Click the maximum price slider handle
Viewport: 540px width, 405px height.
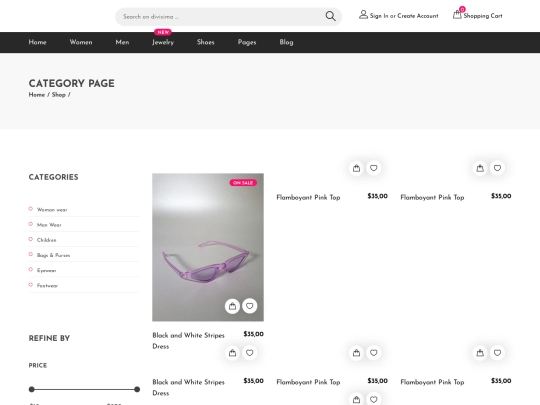137,389
